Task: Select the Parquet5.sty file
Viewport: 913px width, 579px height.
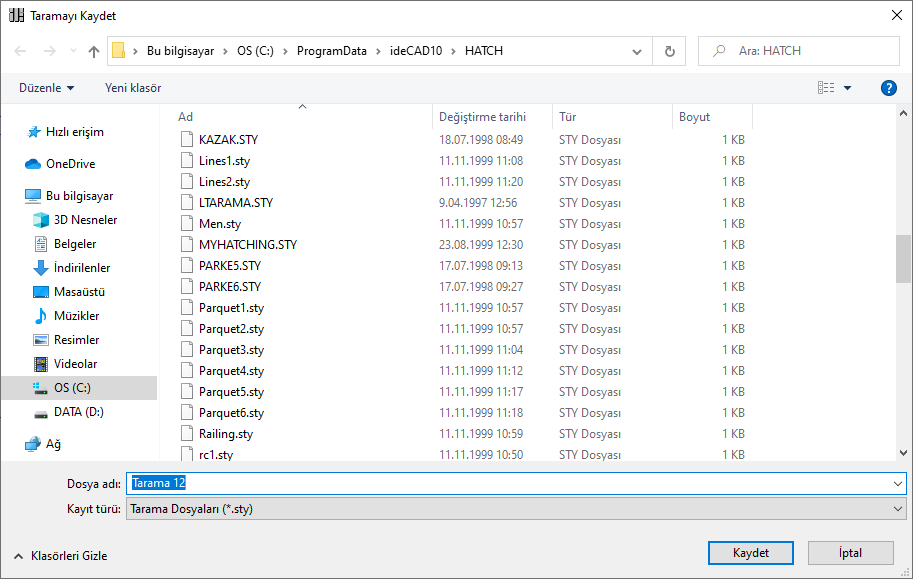Action: tap(232, 391)
